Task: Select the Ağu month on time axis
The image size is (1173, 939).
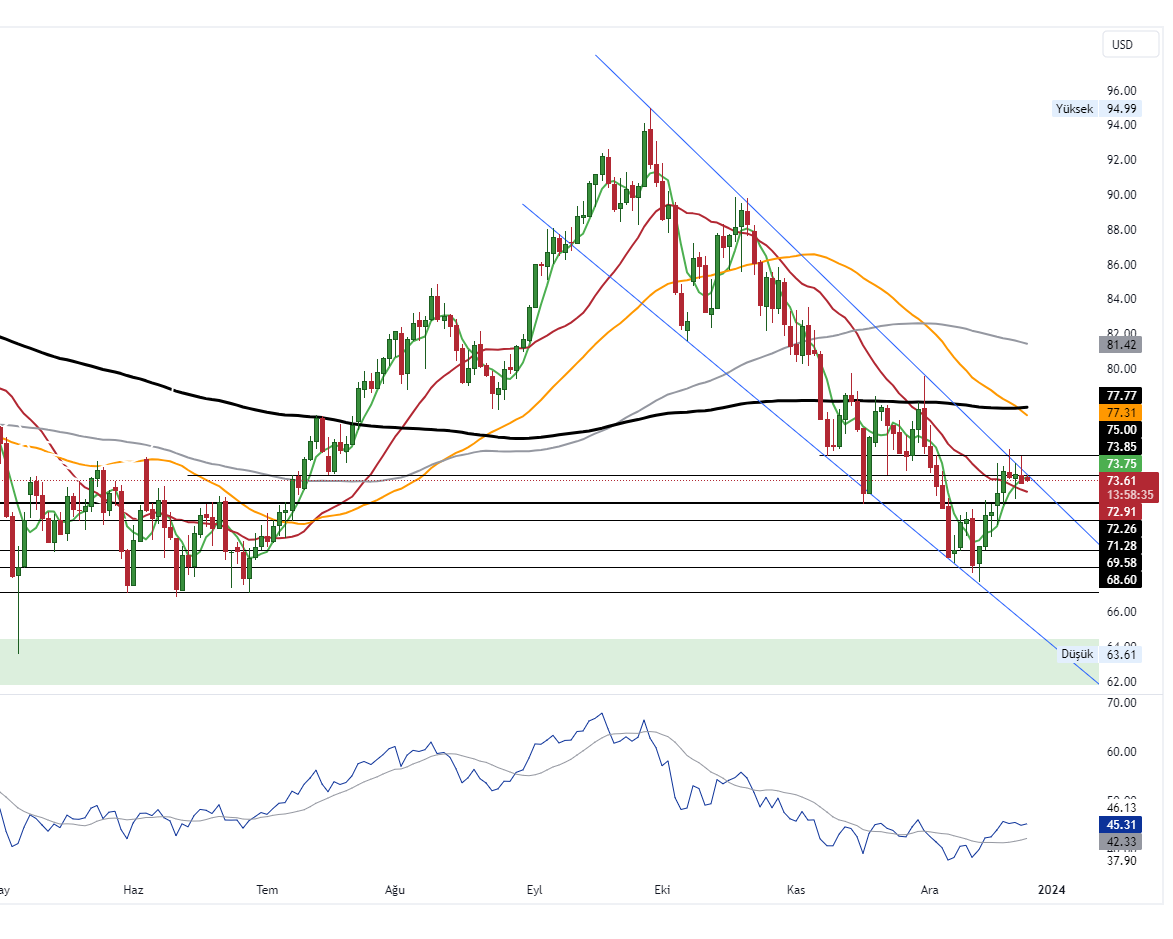Action: pos(397,889)
